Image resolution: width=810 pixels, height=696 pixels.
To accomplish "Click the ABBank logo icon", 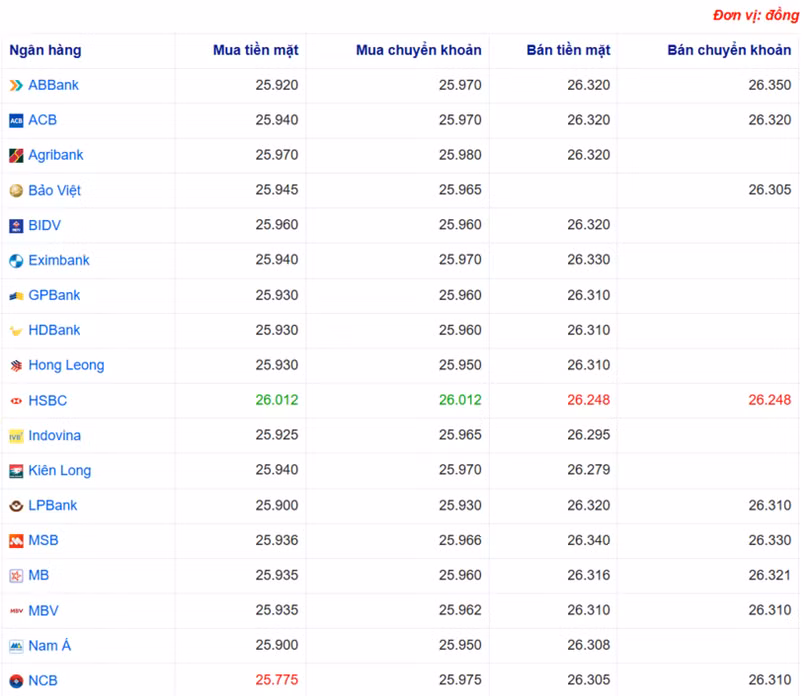I will point(16,85).
